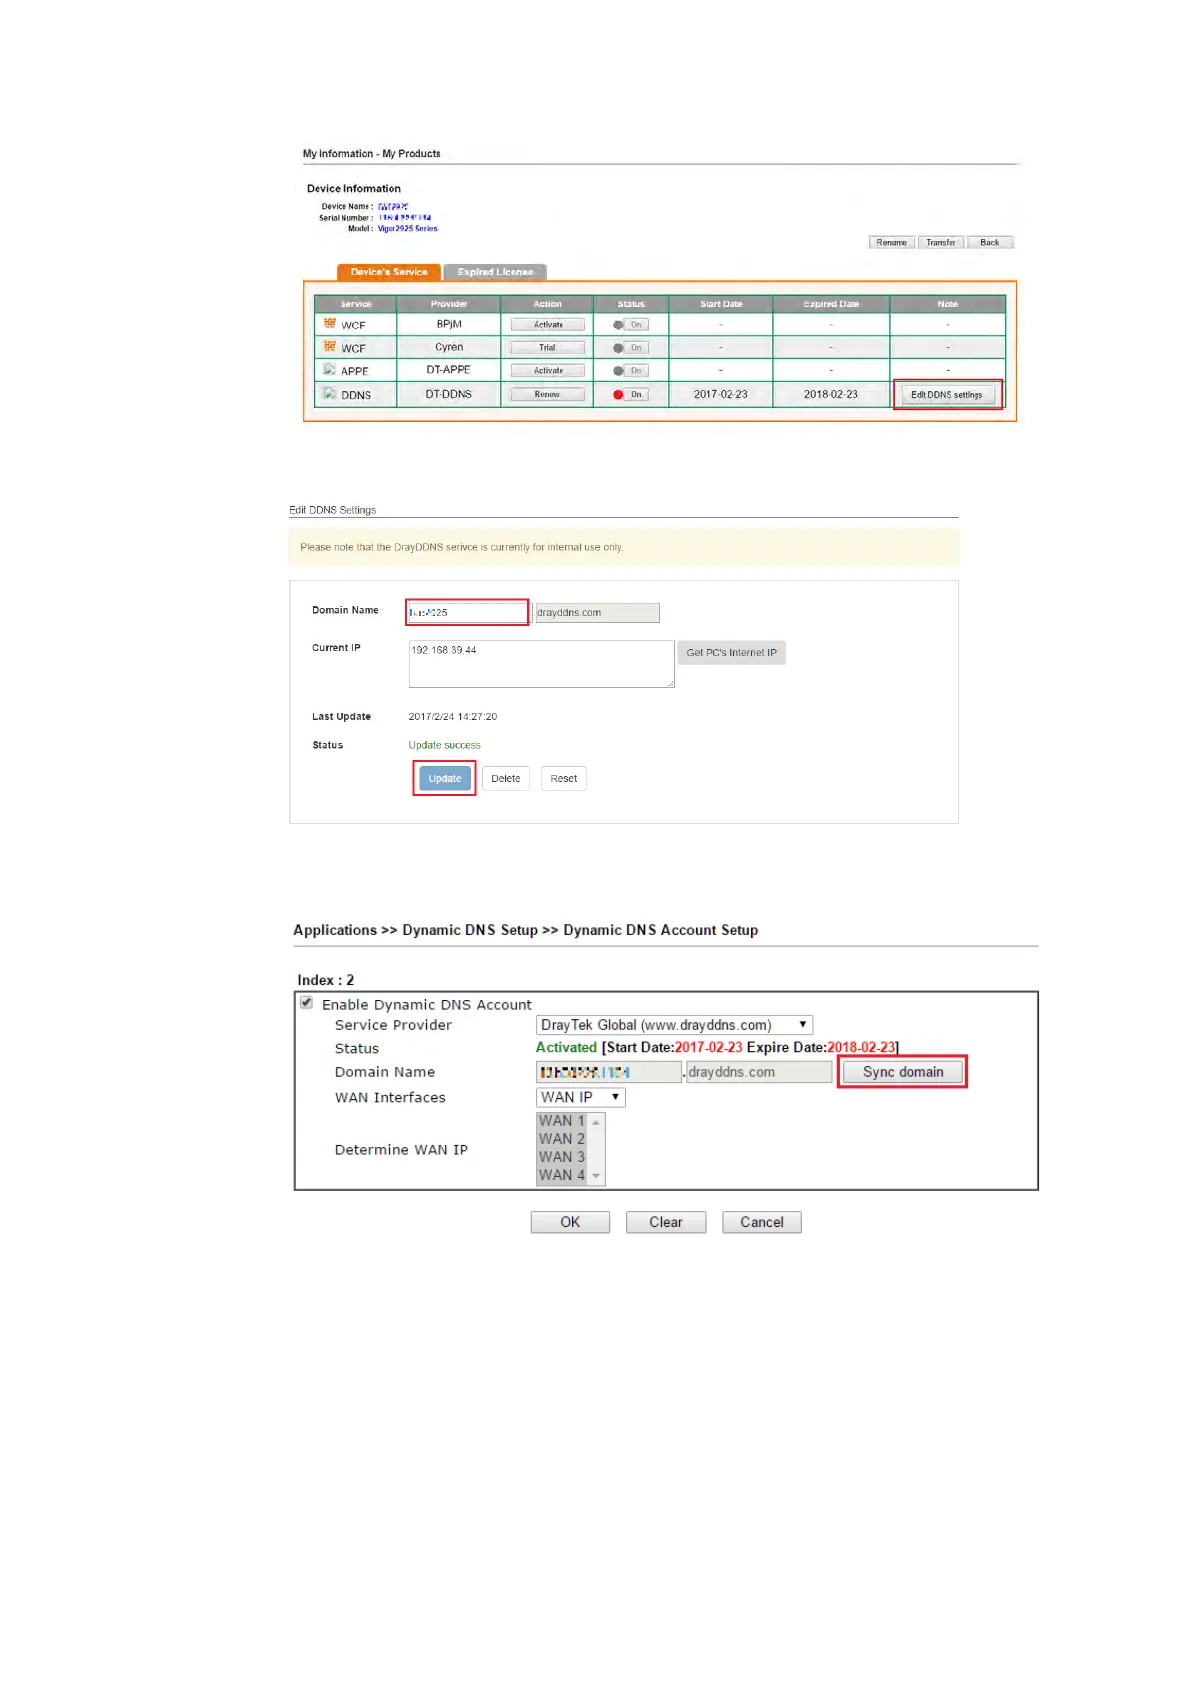
Task: Click the Cyren provider cell
Action: point(449,348)
